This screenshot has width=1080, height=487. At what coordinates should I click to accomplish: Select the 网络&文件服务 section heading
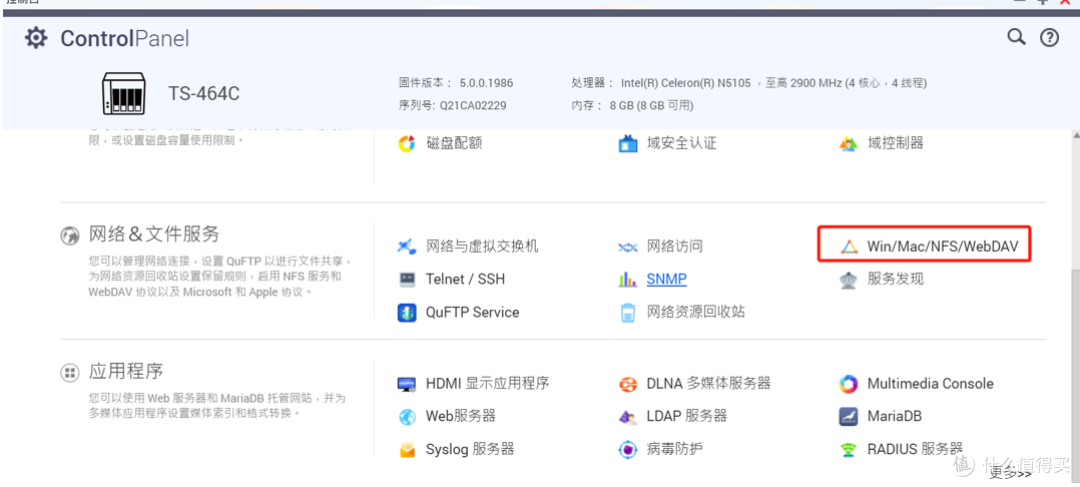click(154, 235)
